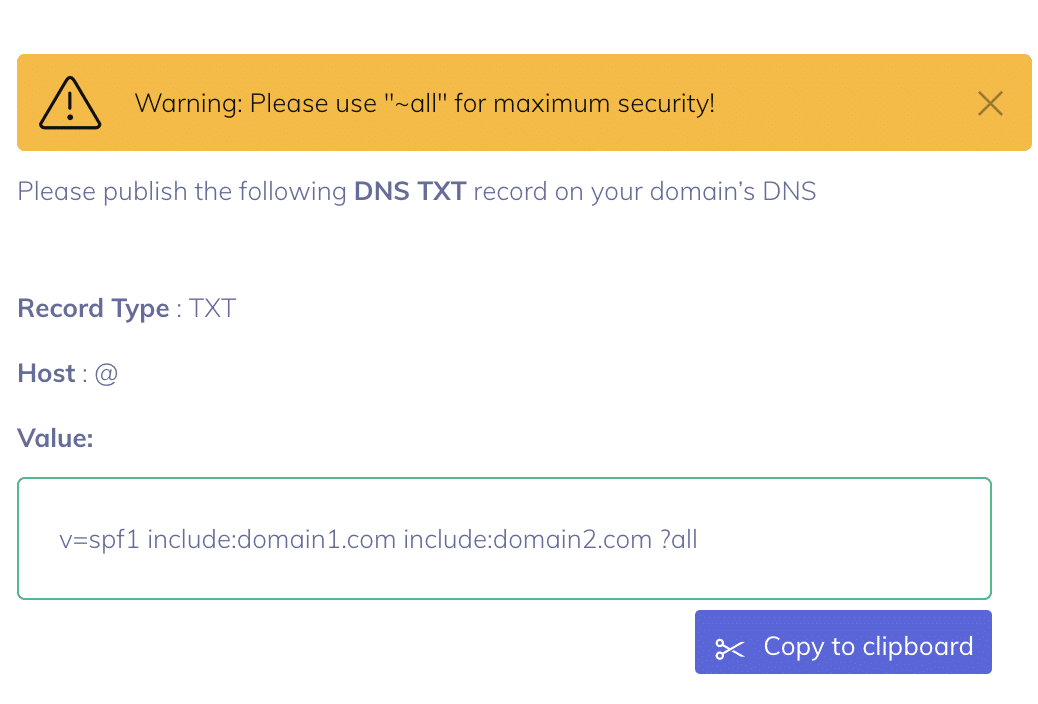This screenshot has width=1038, height=704.
Task: Click include:domain2.com in the SPF record
Action: tap(528, 540)
